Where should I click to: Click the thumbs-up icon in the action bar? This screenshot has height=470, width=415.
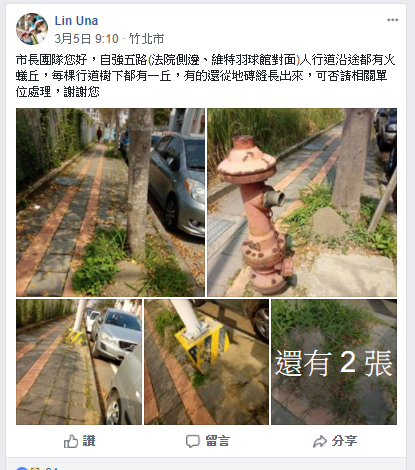tap(71, 441)
